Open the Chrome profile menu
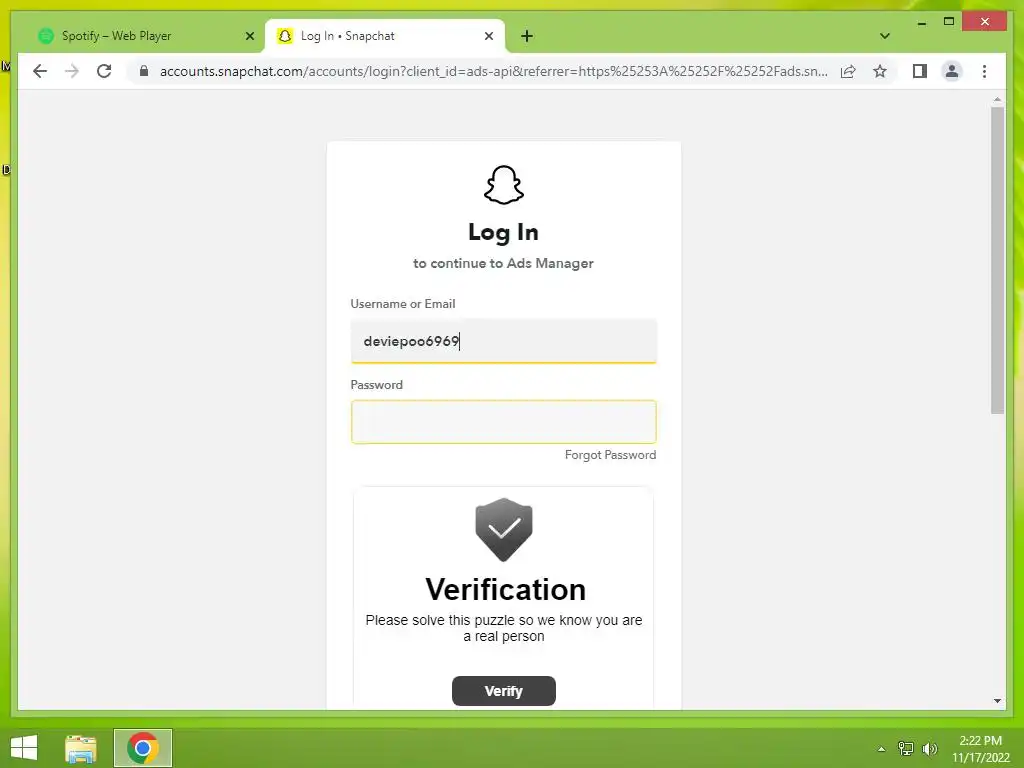1024x768 pixels. tap(952, 71)
